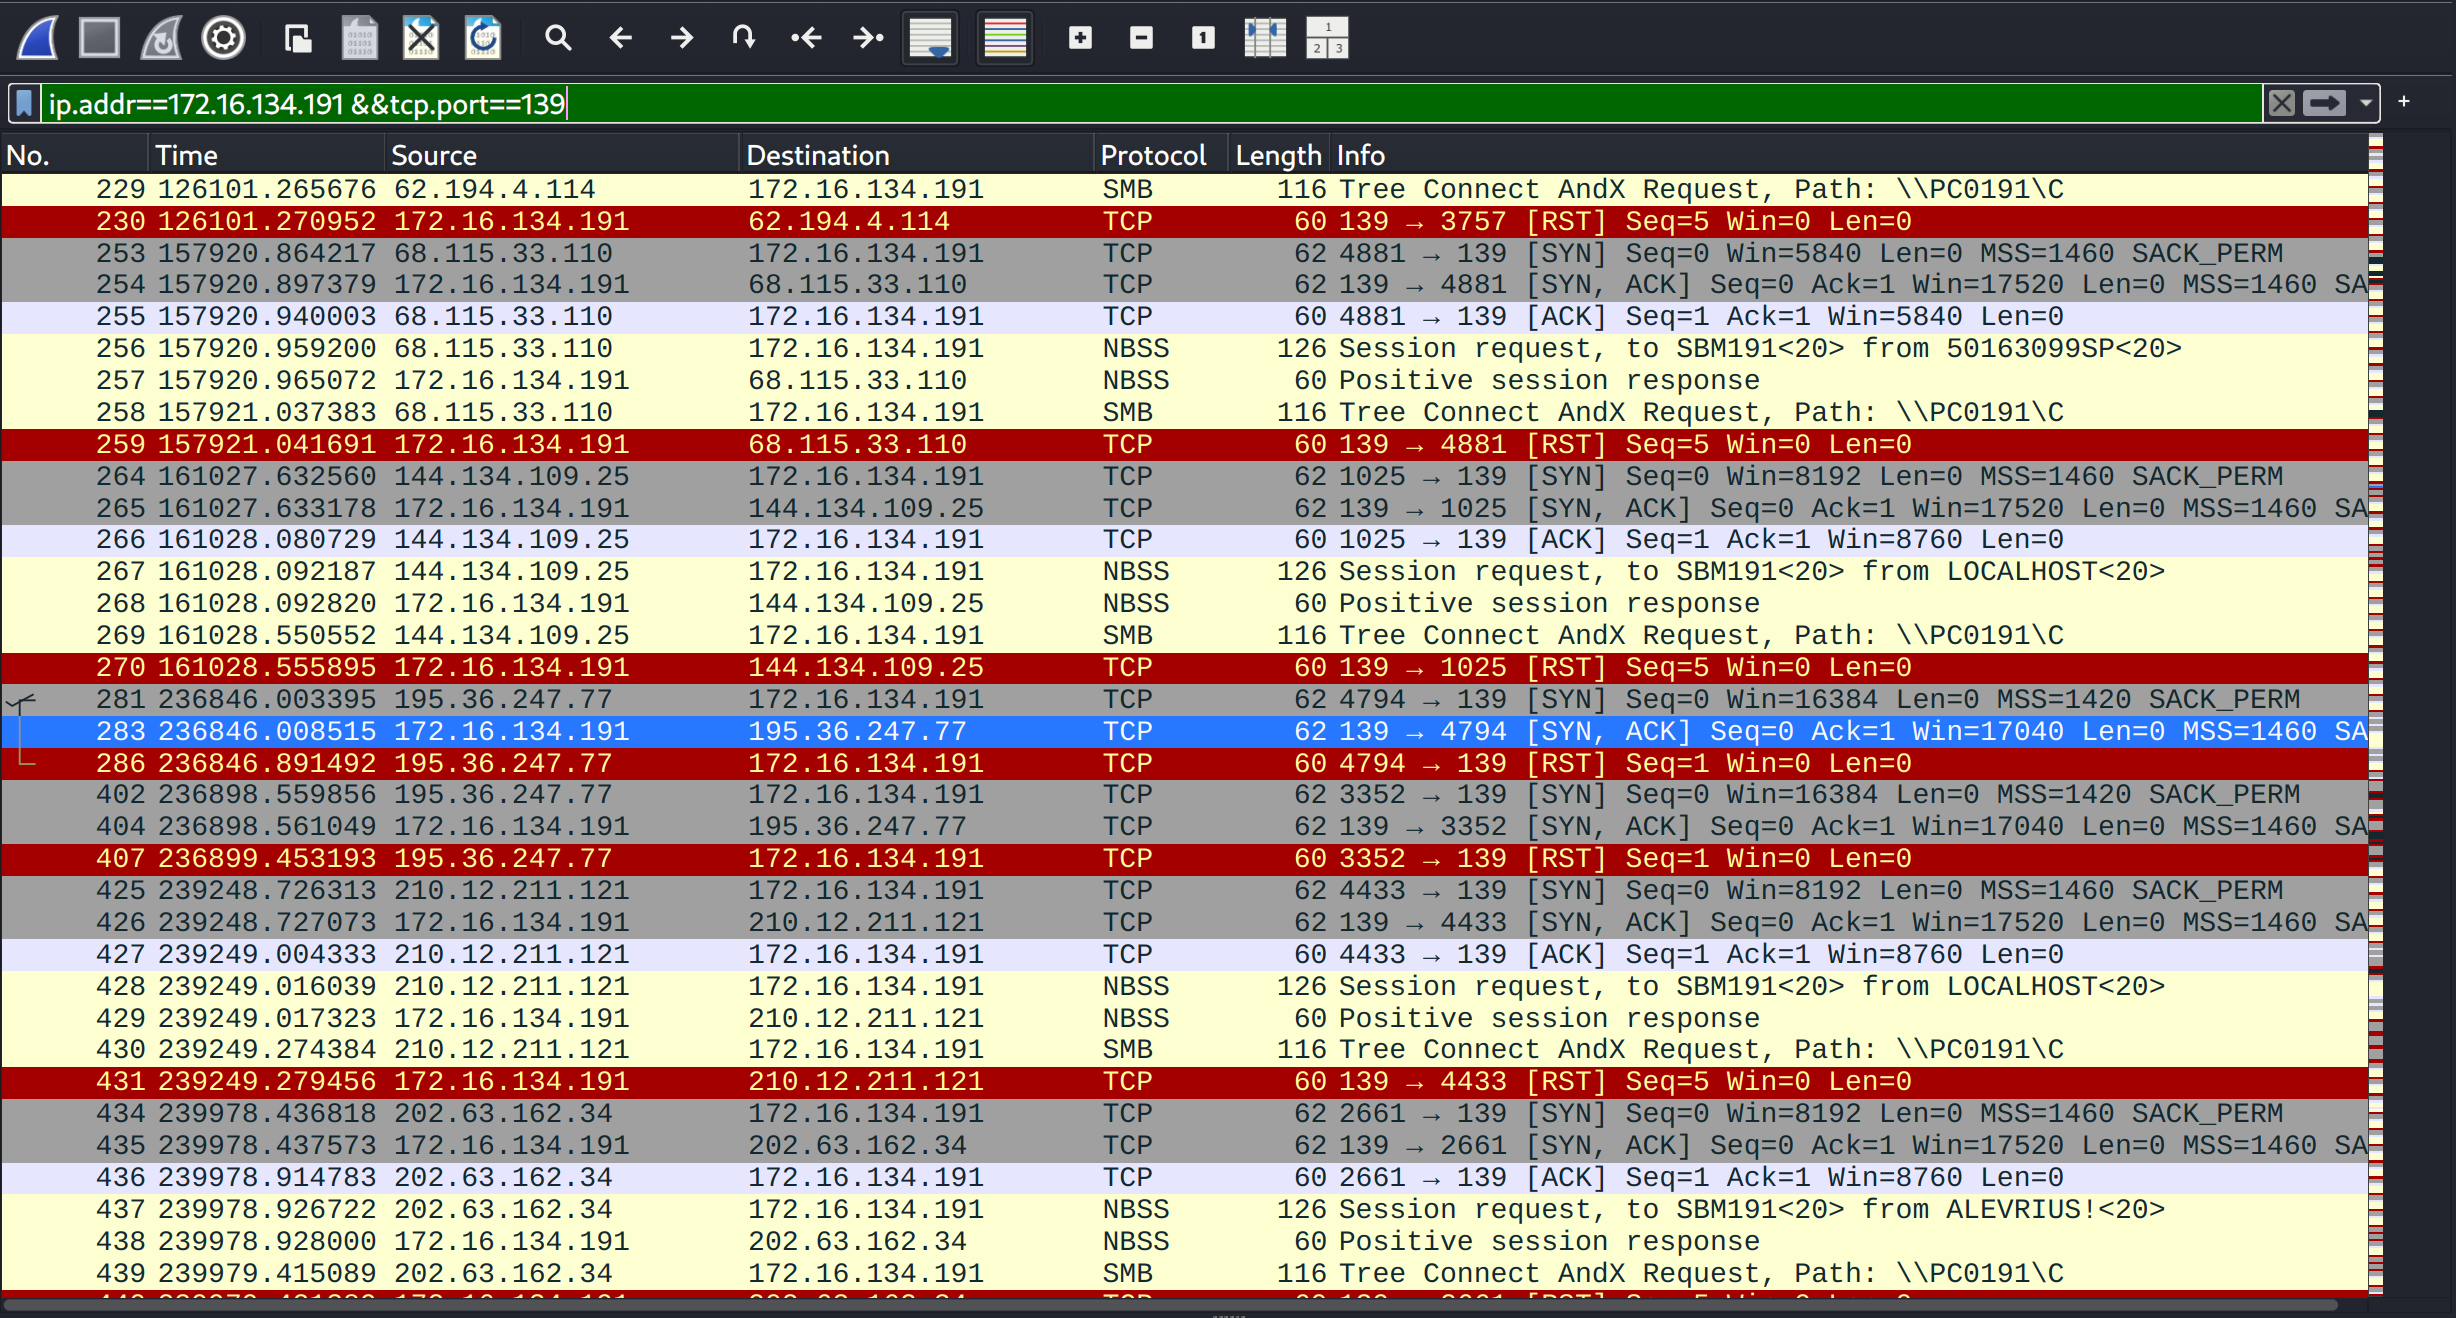The width and height of the screenshot is (2456, 1318).
Task: Open capture options gear icon
Action: point(223,39)
